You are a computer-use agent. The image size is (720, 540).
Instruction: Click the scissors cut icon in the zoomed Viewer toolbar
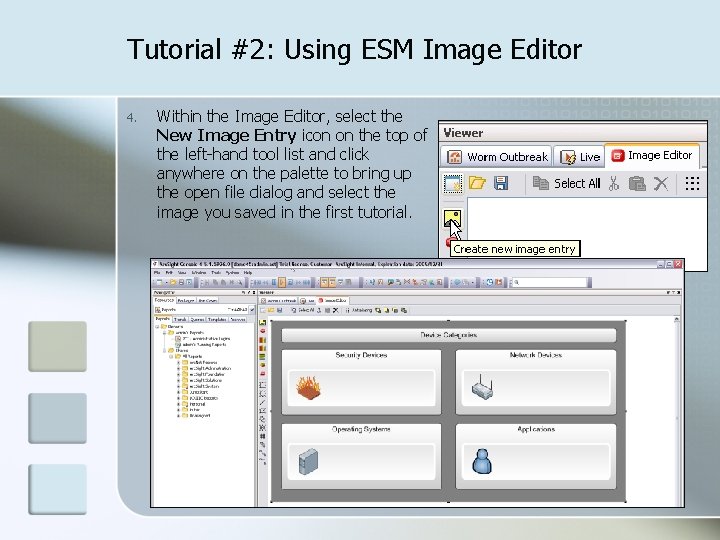tap(614, 183)
